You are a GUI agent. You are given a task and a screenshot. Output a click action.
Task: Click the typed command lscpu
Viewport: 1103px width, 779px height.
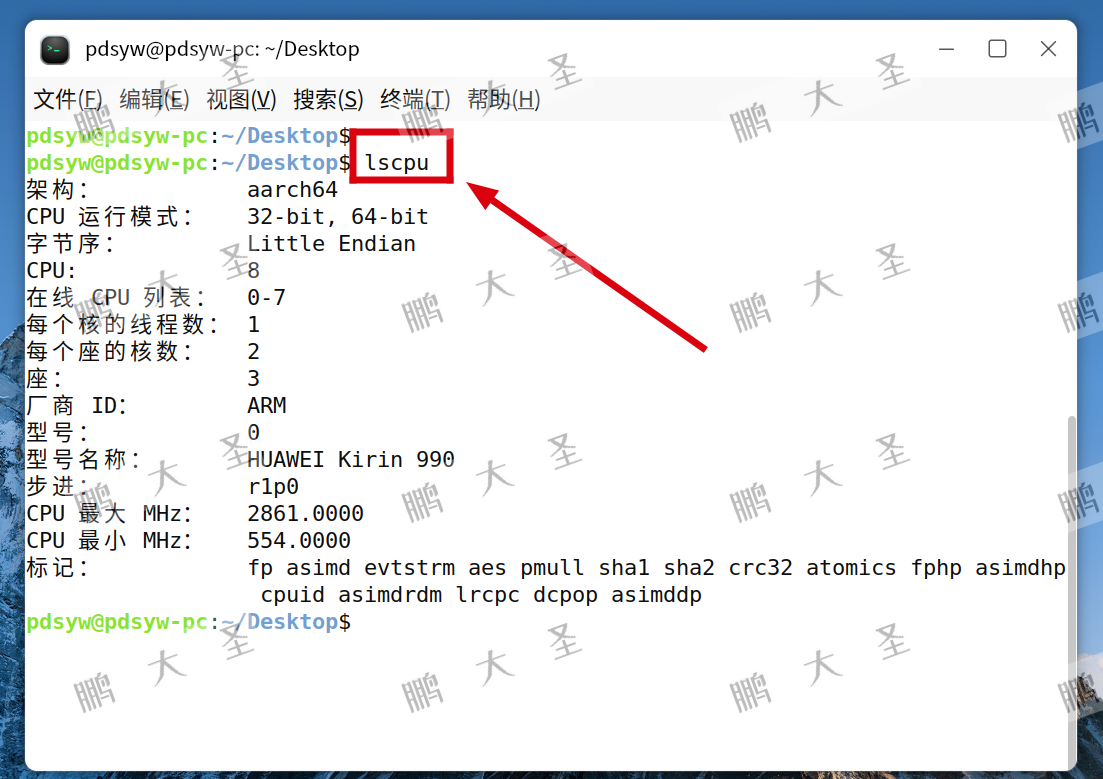397,163
